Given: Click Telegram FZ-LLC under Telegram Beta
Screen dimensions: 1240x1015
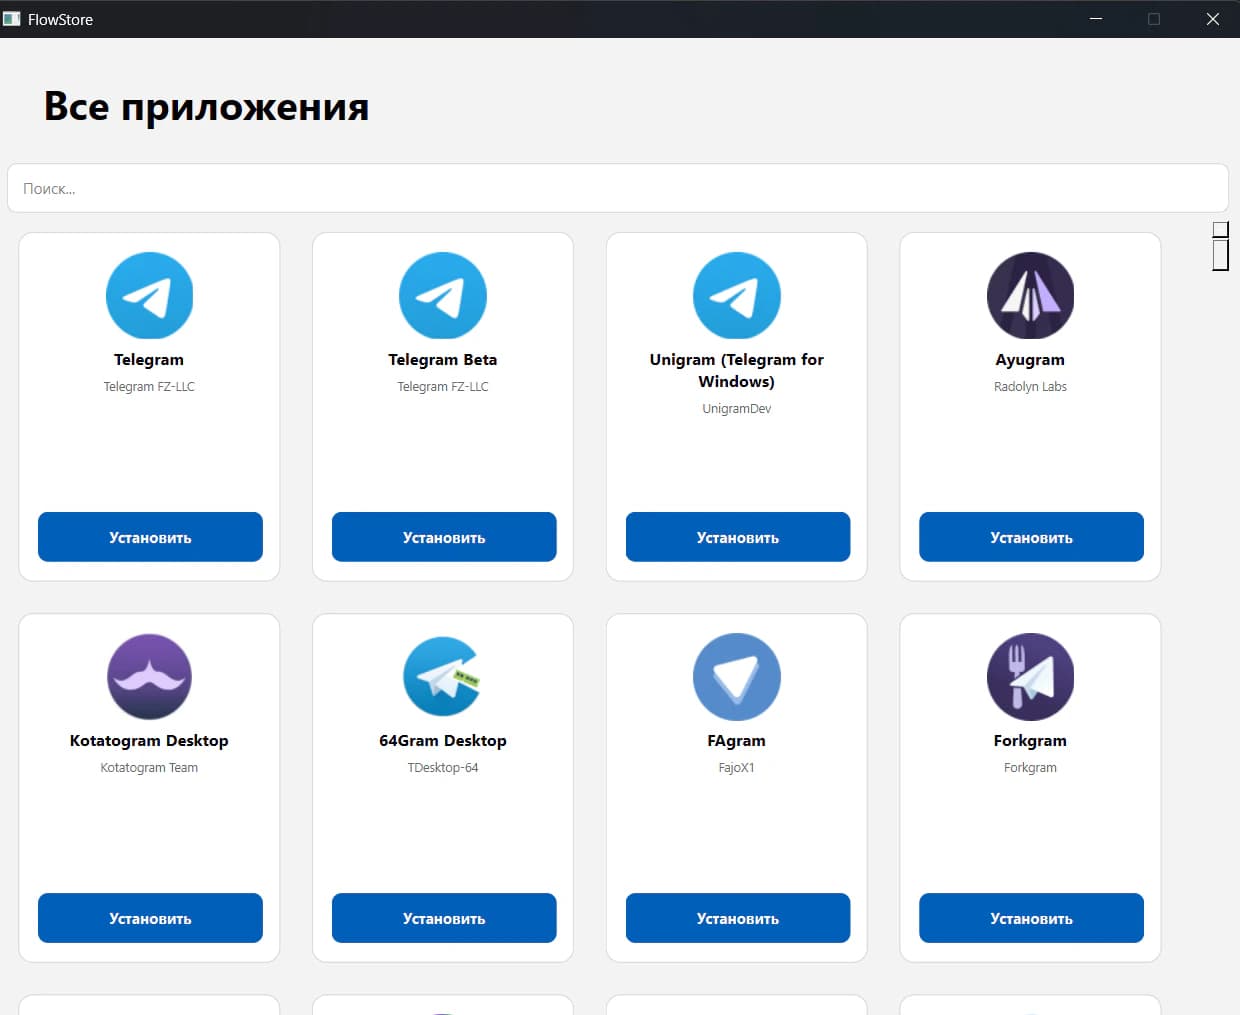Looking at the screenshot, I should coord(443,387).
